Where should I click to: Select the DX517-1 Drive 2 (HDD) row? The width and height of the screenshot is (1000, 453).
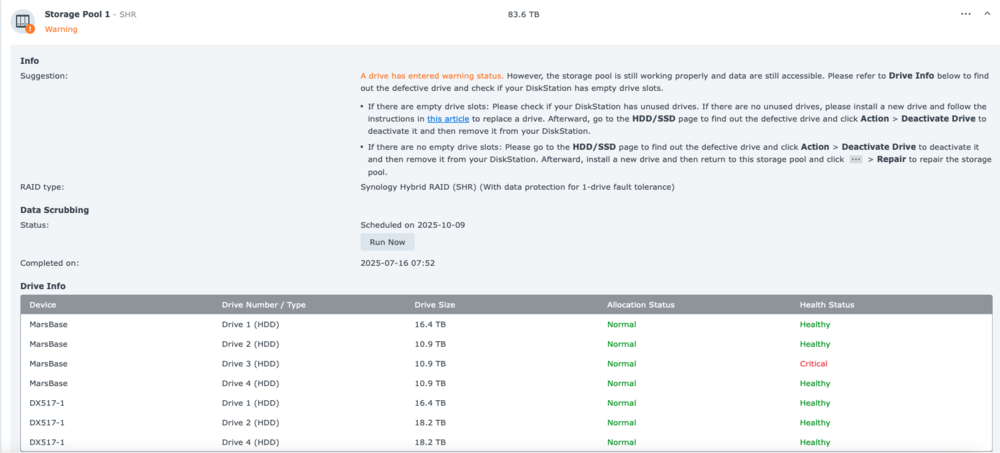point(506,422)
